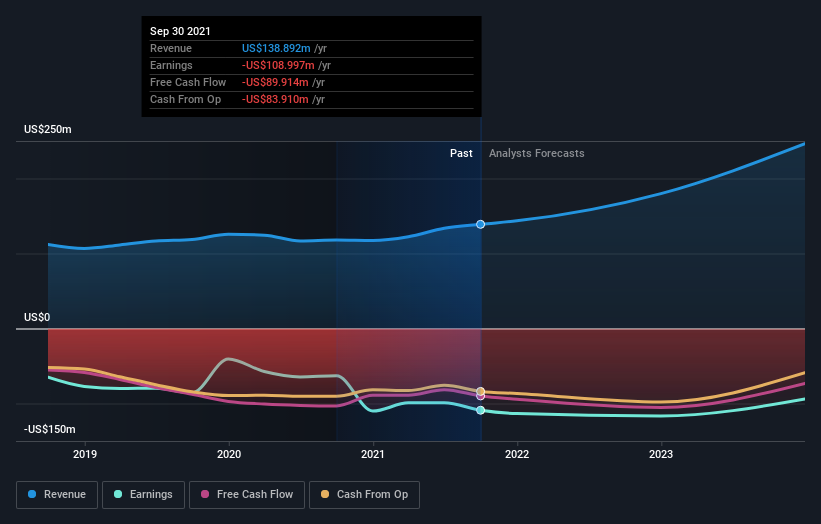Click the 2020 x-axis label
Viewport: 821px width, 524px height.
coord(229,454)
